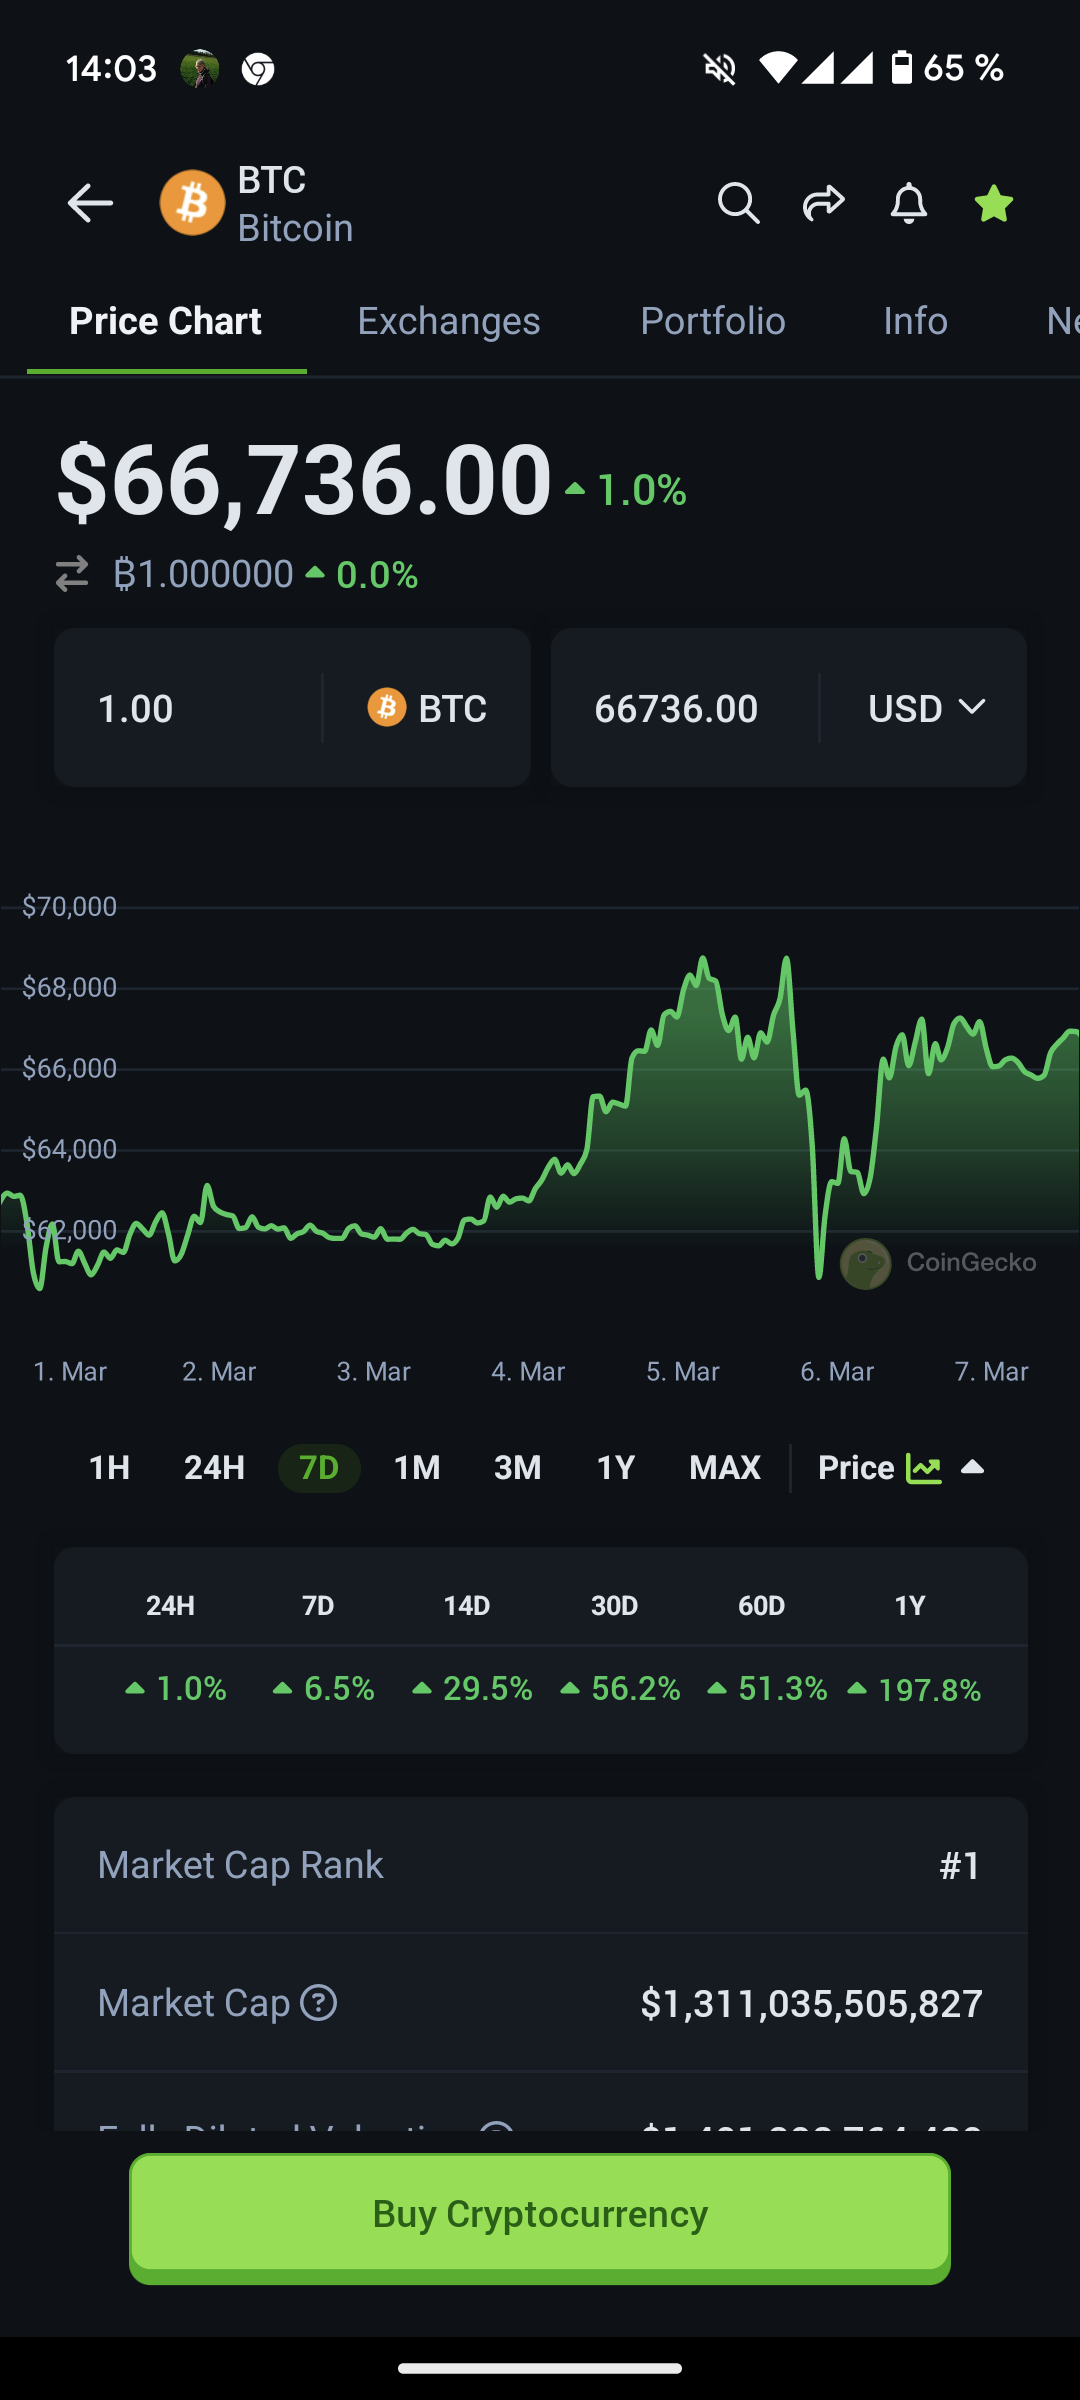Image resolution: width=1080 pixels, height=2400 pixels.
Task: Open the Info tab
Action: coord(915,321)
